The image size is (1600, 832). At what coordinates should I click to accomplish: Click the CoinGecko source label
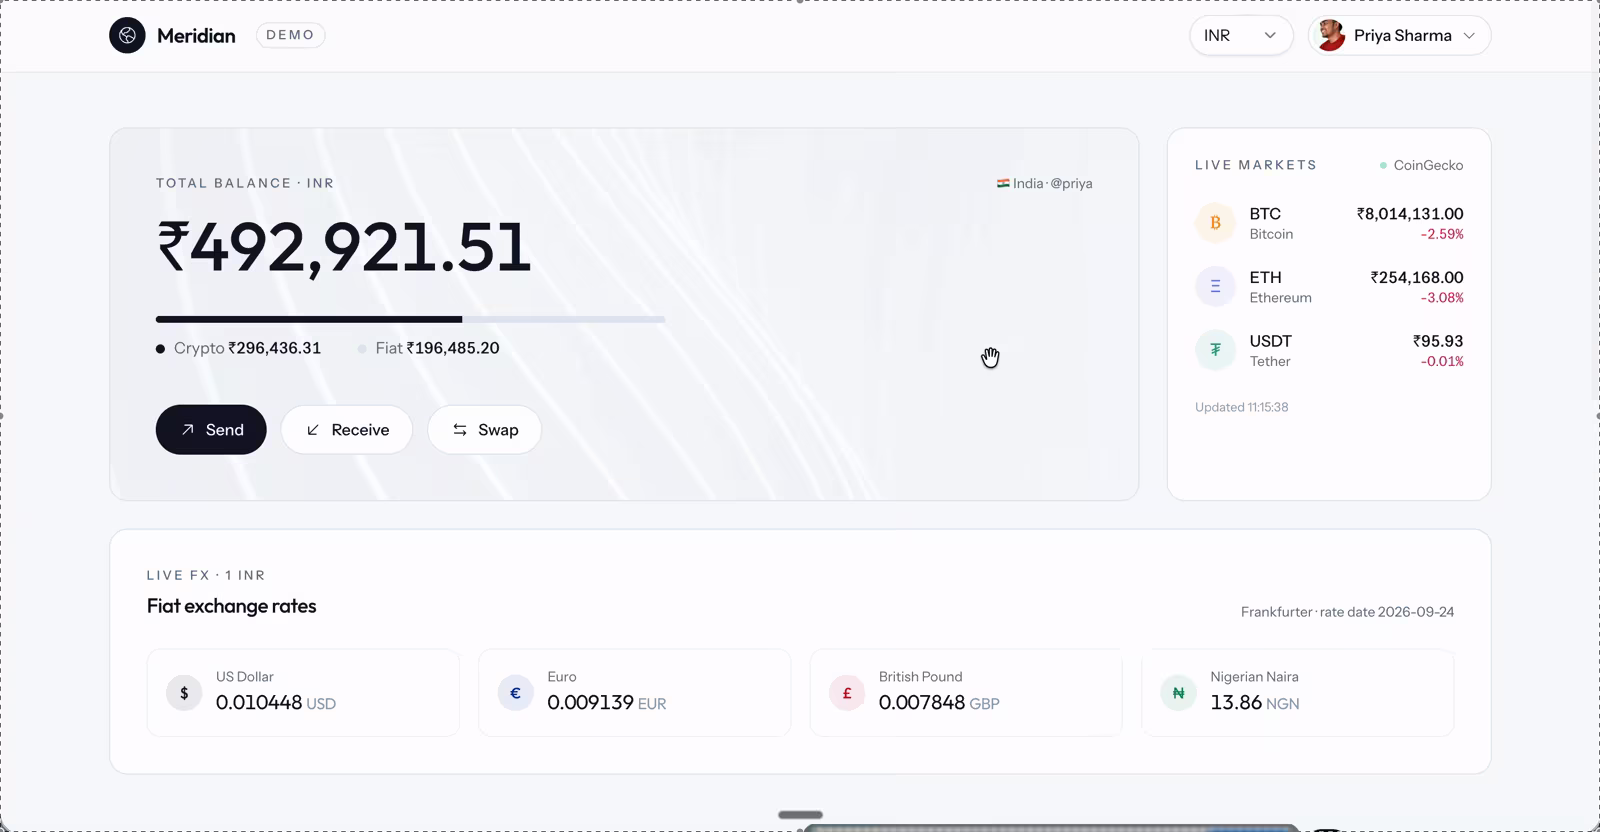coord(1428,165)
